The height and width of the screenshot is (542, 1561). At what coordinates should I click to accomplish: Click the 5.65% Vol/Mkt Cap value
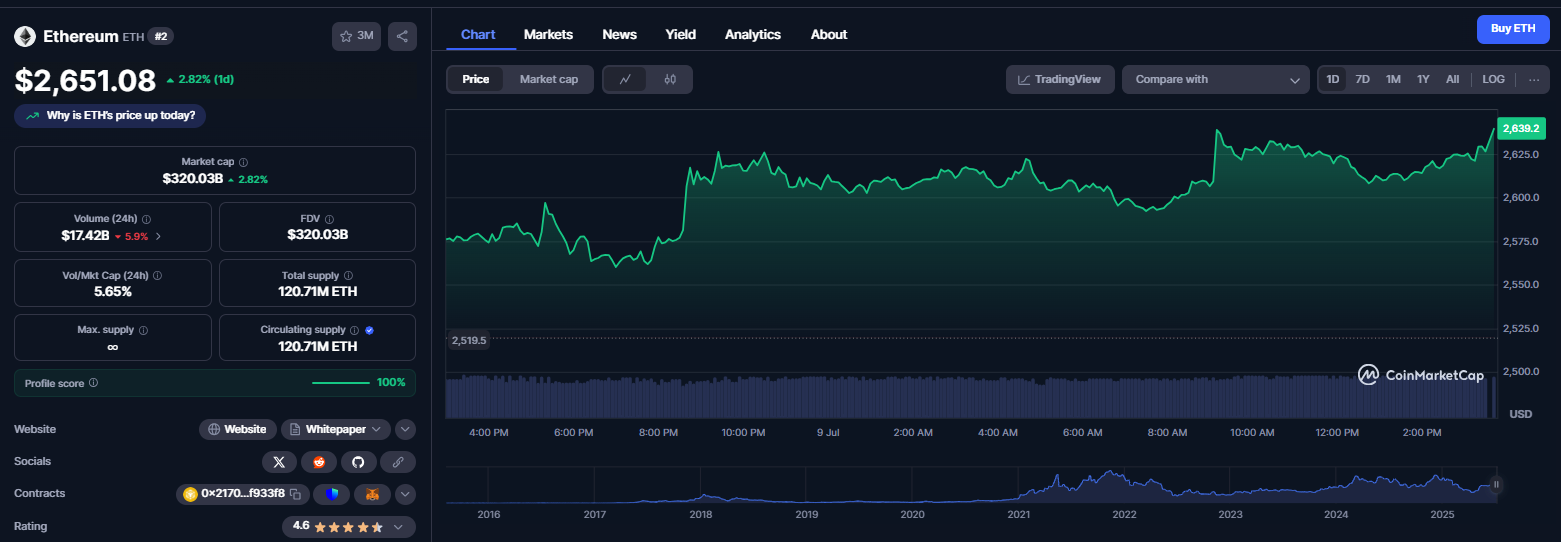point(113,291)
